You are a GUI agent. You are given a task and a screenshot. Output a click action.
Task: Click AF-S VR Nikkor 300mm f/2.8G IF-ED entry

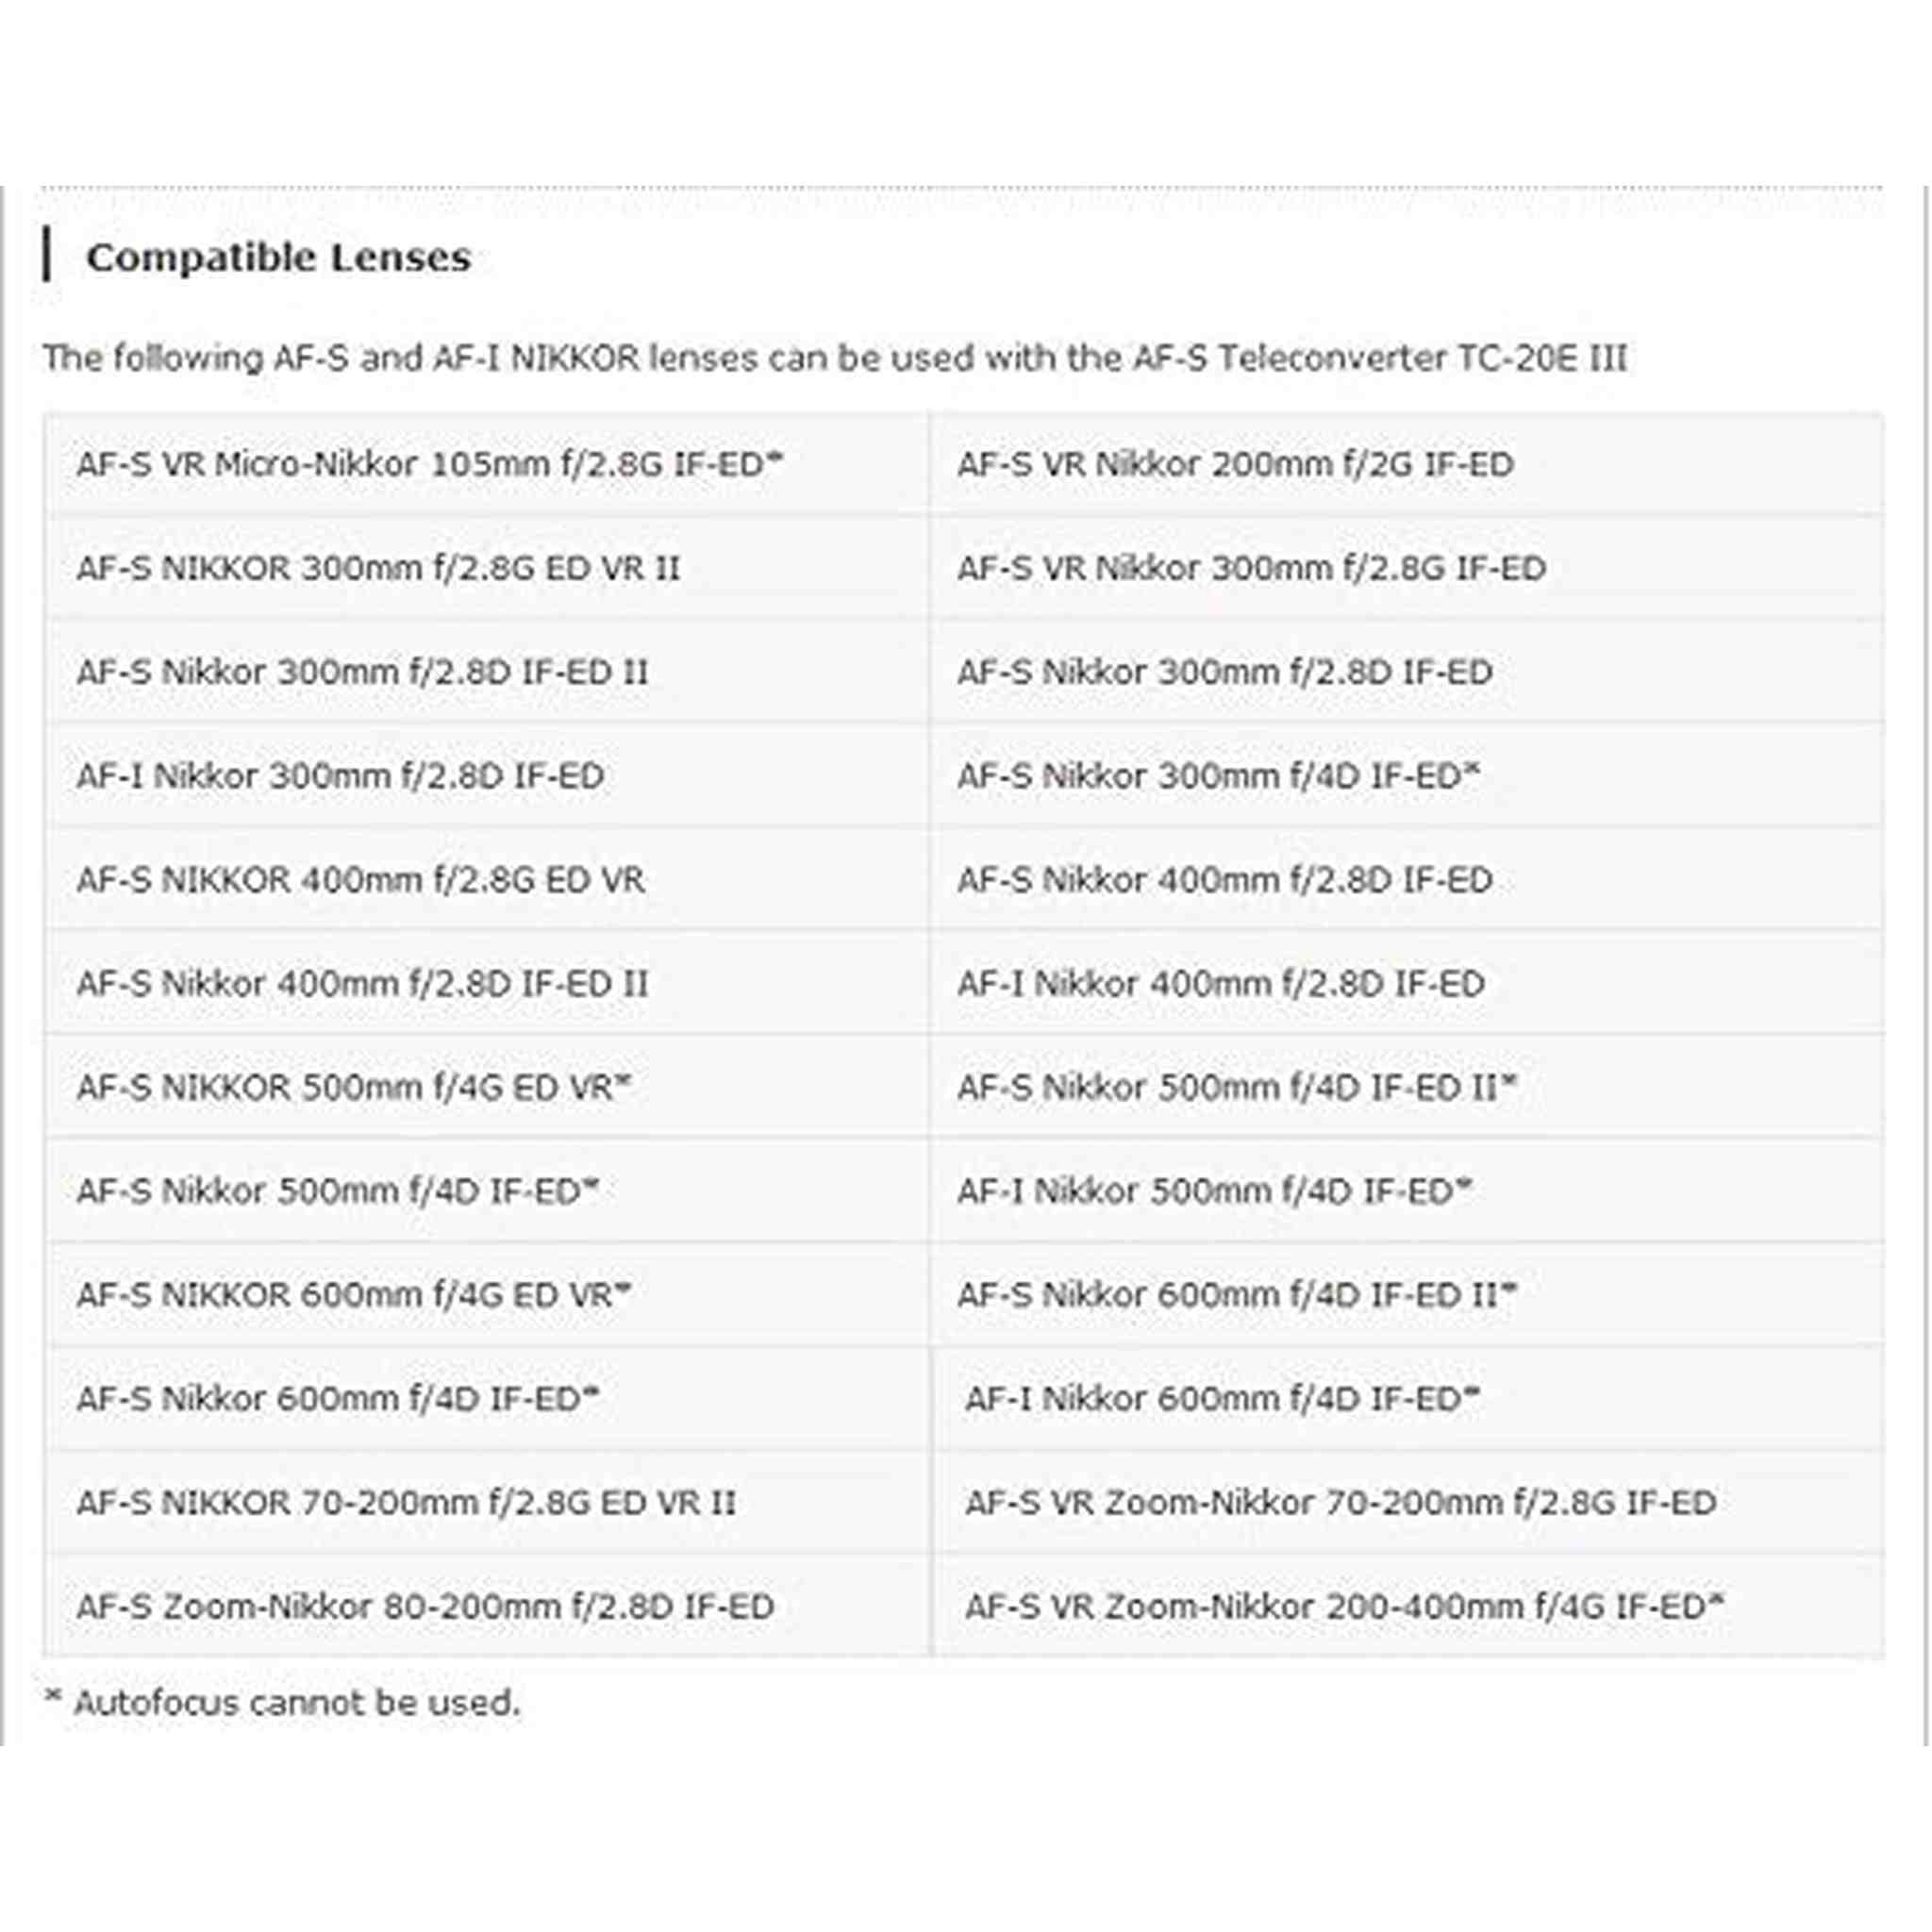[x=1251, y=569]
